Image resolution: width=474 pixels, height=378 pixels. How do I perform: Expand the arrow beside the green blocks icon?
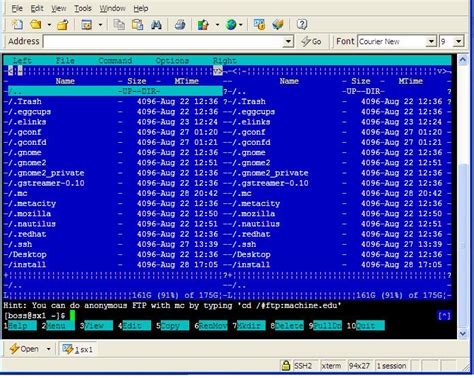click(217, 25)
